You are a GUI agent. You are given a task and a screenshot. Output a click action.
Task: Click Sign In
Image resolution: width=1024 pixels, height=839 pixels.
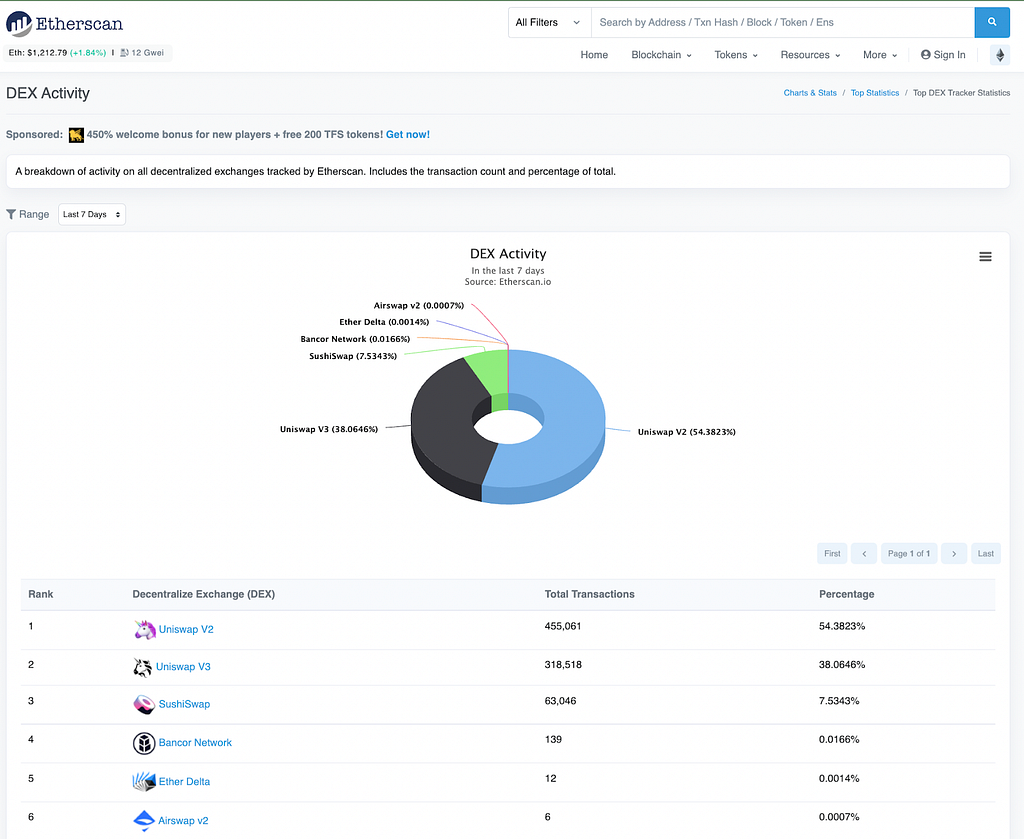click(943, 55)
